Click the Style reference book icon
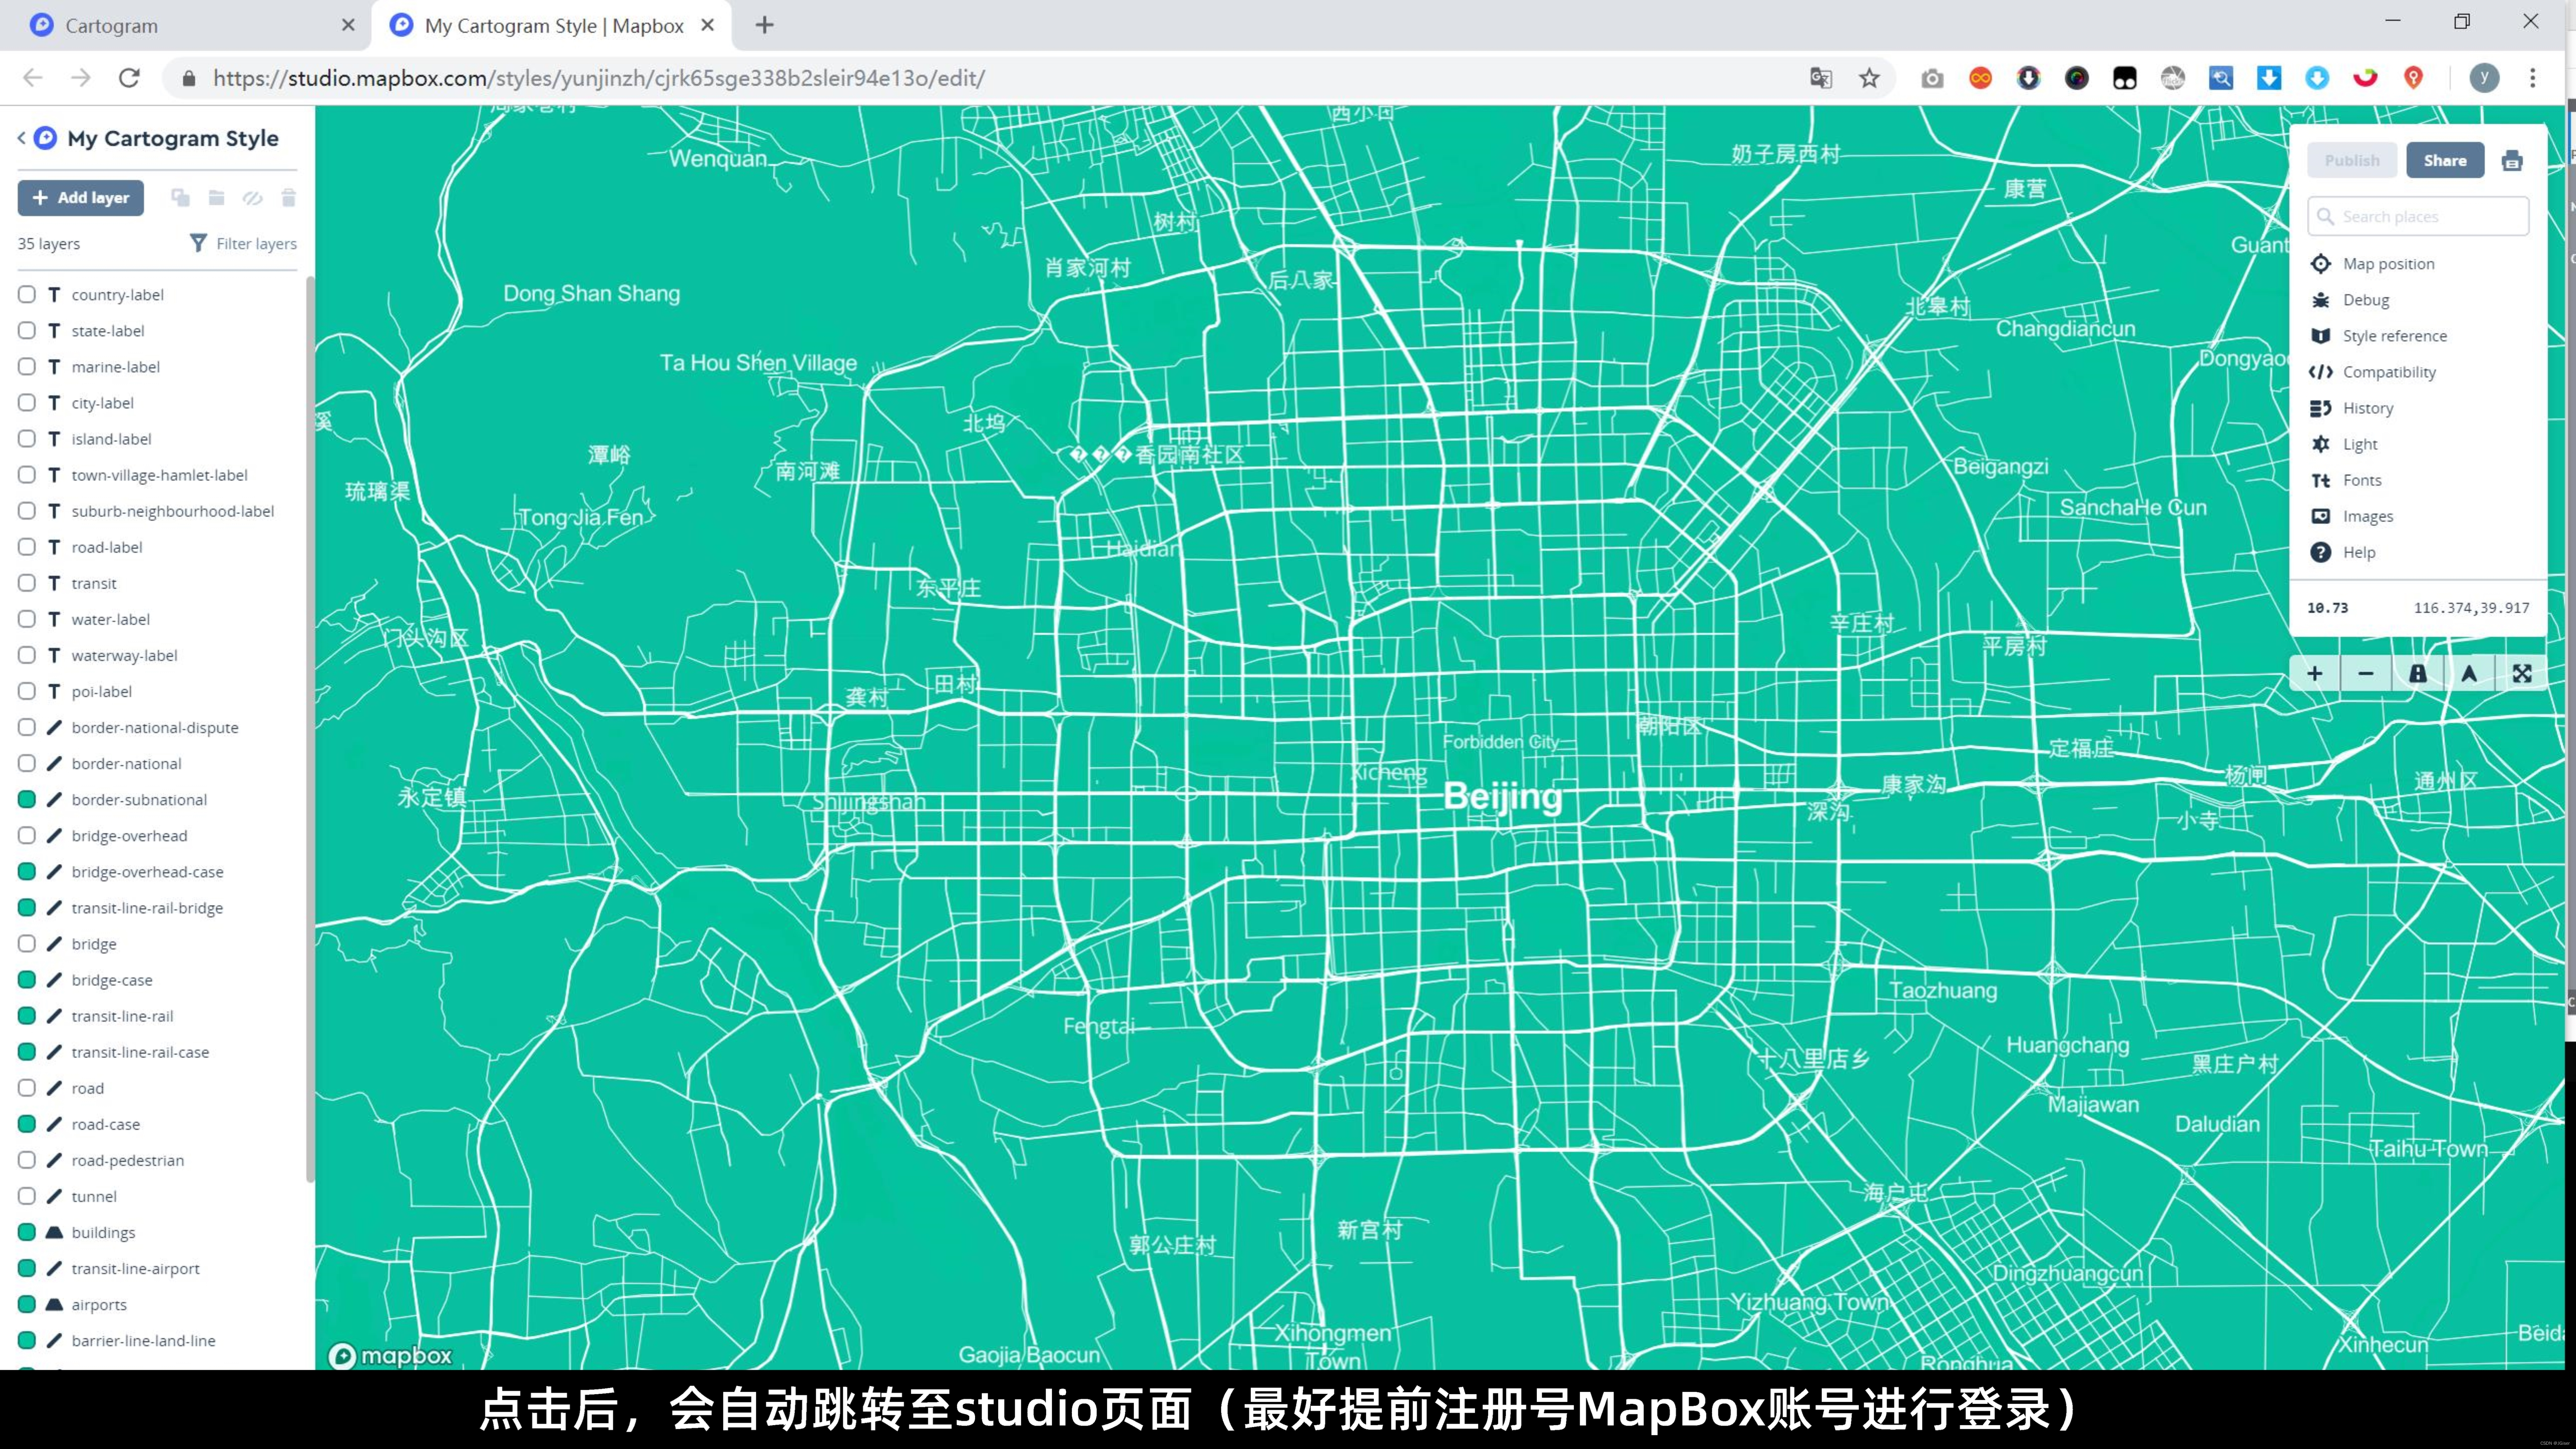Screen dimensions: 2576x1449 tap(2321, 336)
